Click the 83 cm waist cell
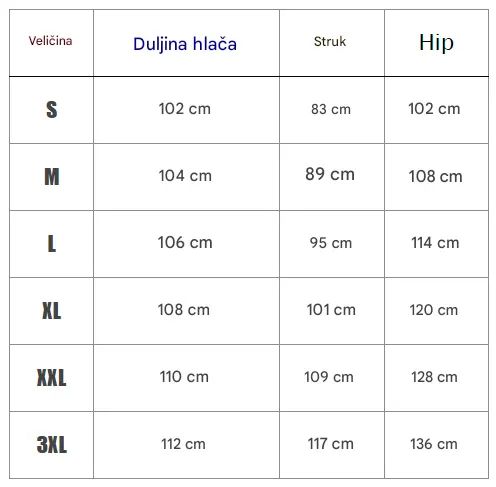This screenshot has width=496, height=487. pos(331,109)
